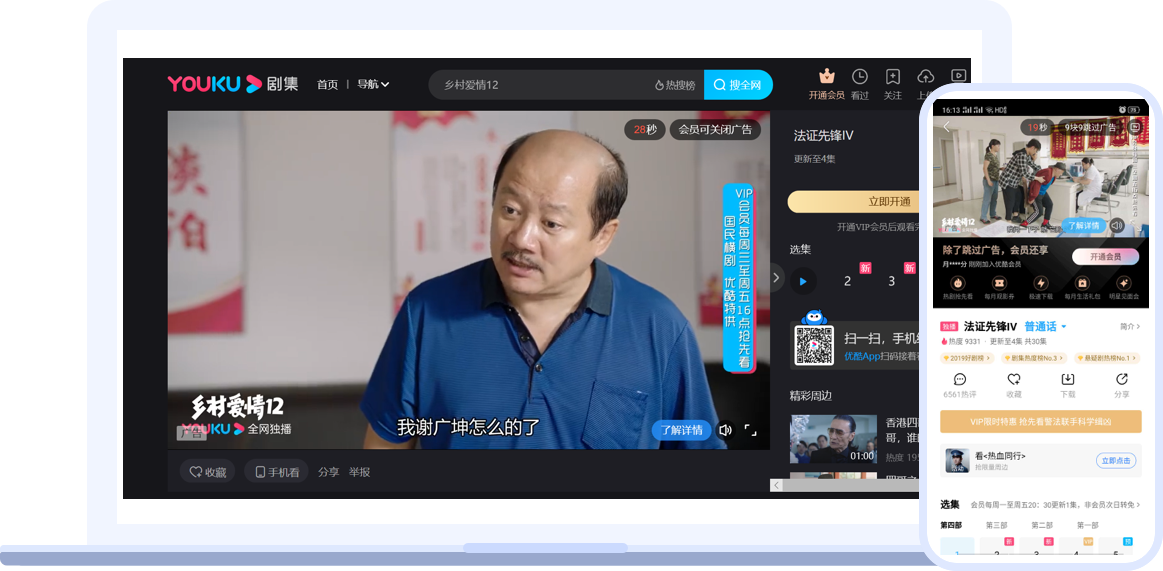Click the 手机看 button below the desktop player
This screenshot has height=571, width=1163.
coord(276,472)
